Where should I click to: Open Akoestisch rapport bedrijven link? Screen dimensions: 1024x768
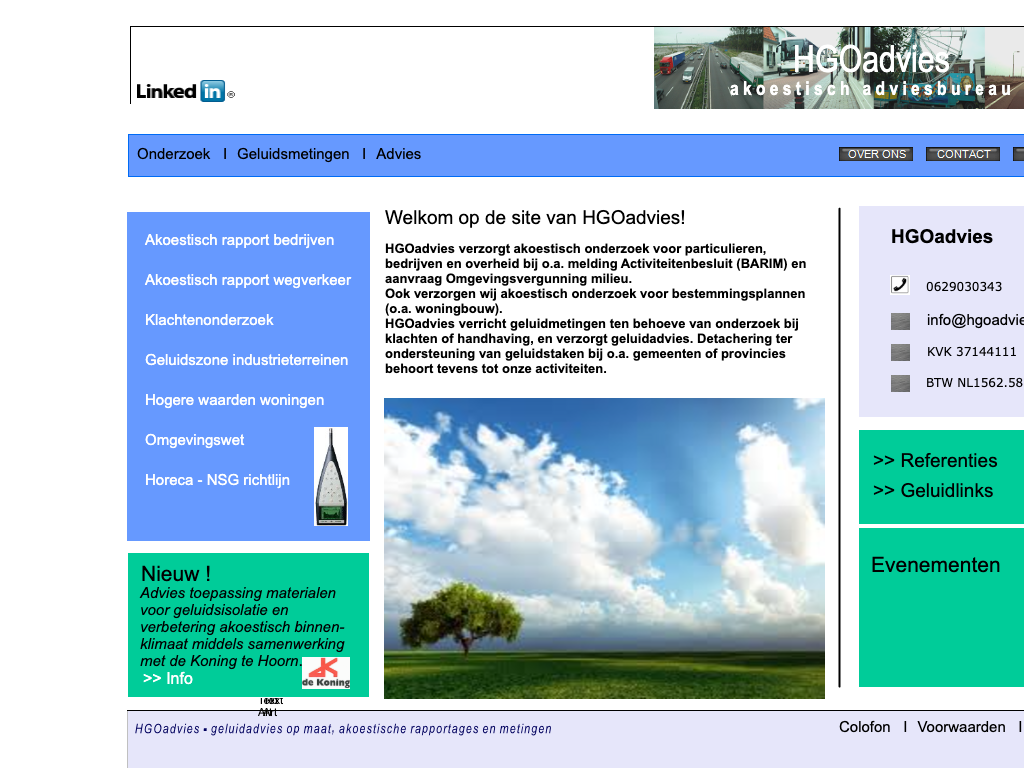(240, 240)
